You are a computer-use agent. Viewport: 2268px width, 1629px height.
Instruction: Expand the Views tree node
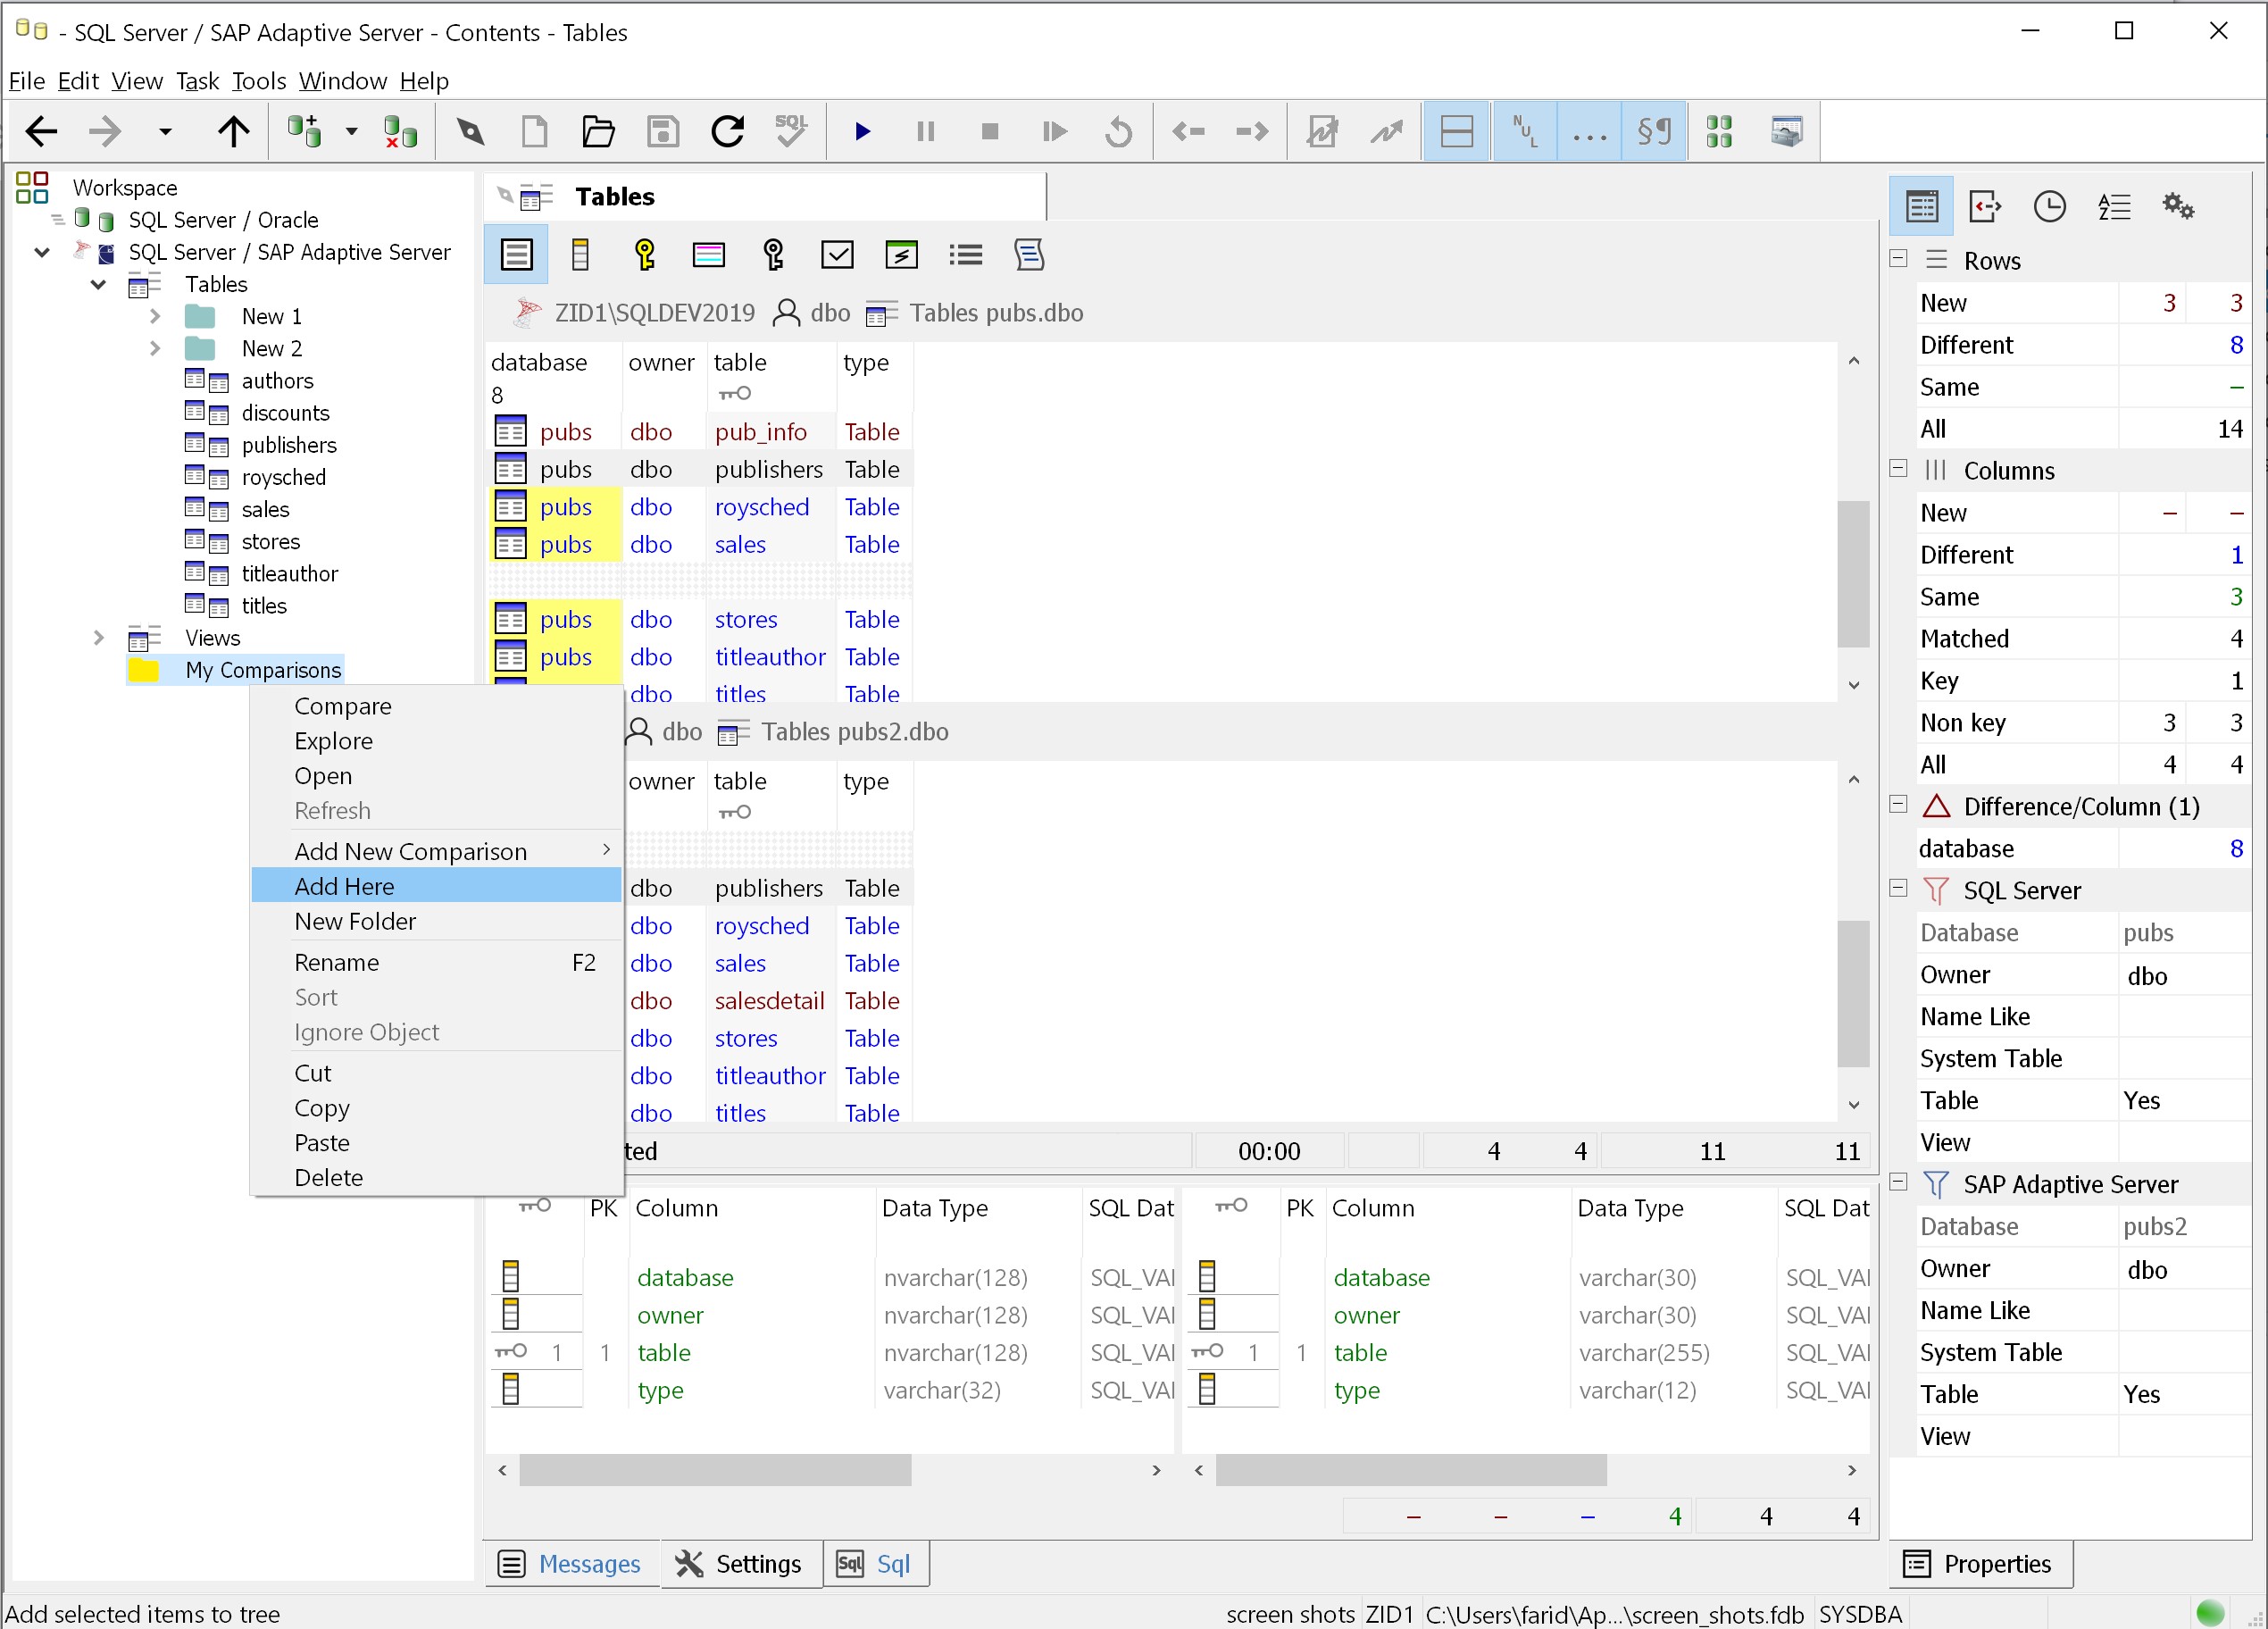[x=98, y=638]
